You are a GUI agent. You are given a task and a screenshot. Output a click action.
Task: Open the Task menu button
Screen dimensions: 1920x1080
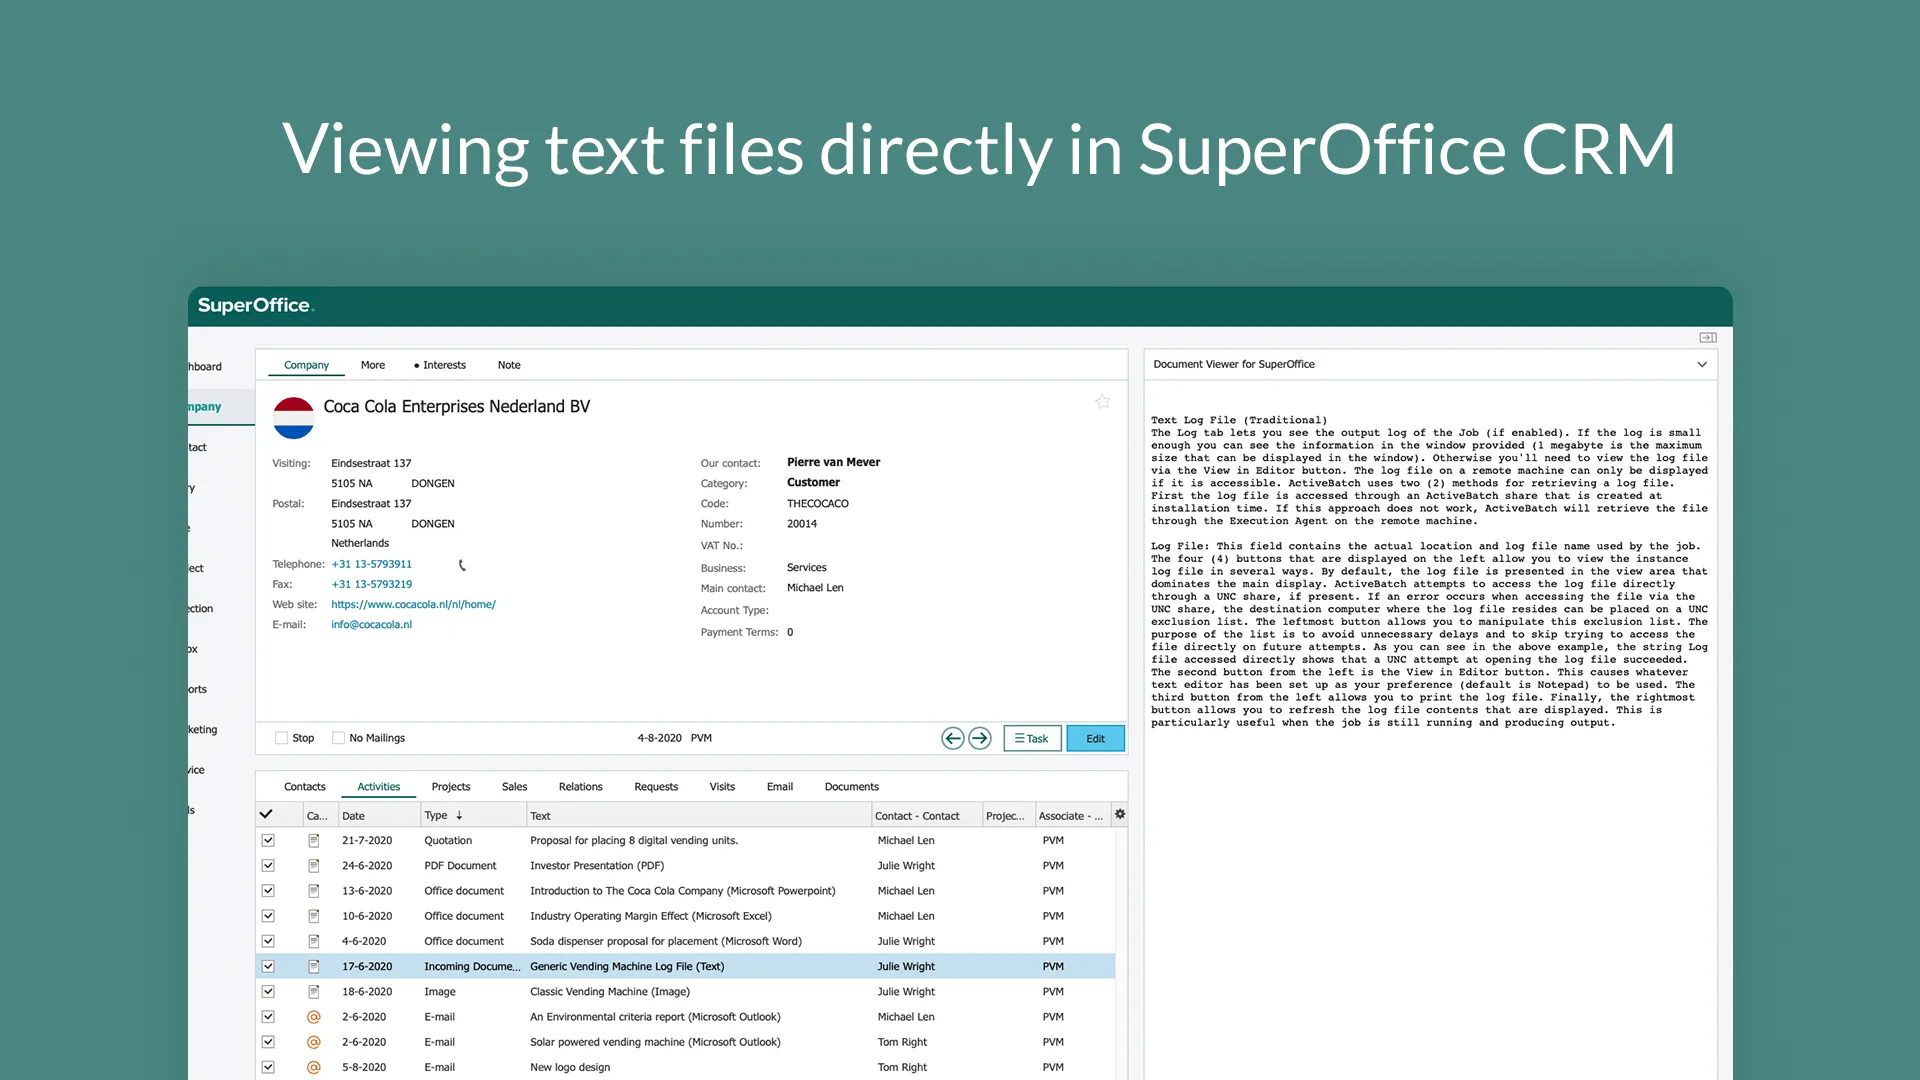(x=1031, y=738)
